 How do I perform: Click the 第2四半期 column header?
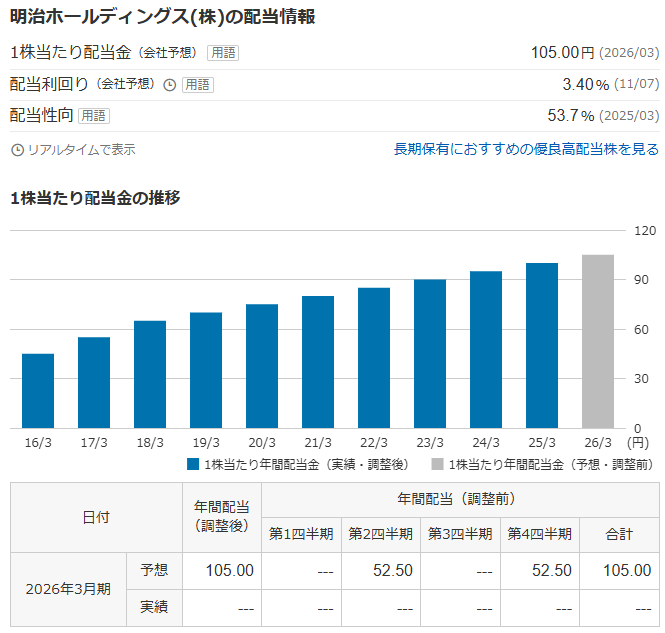(381, 534)
